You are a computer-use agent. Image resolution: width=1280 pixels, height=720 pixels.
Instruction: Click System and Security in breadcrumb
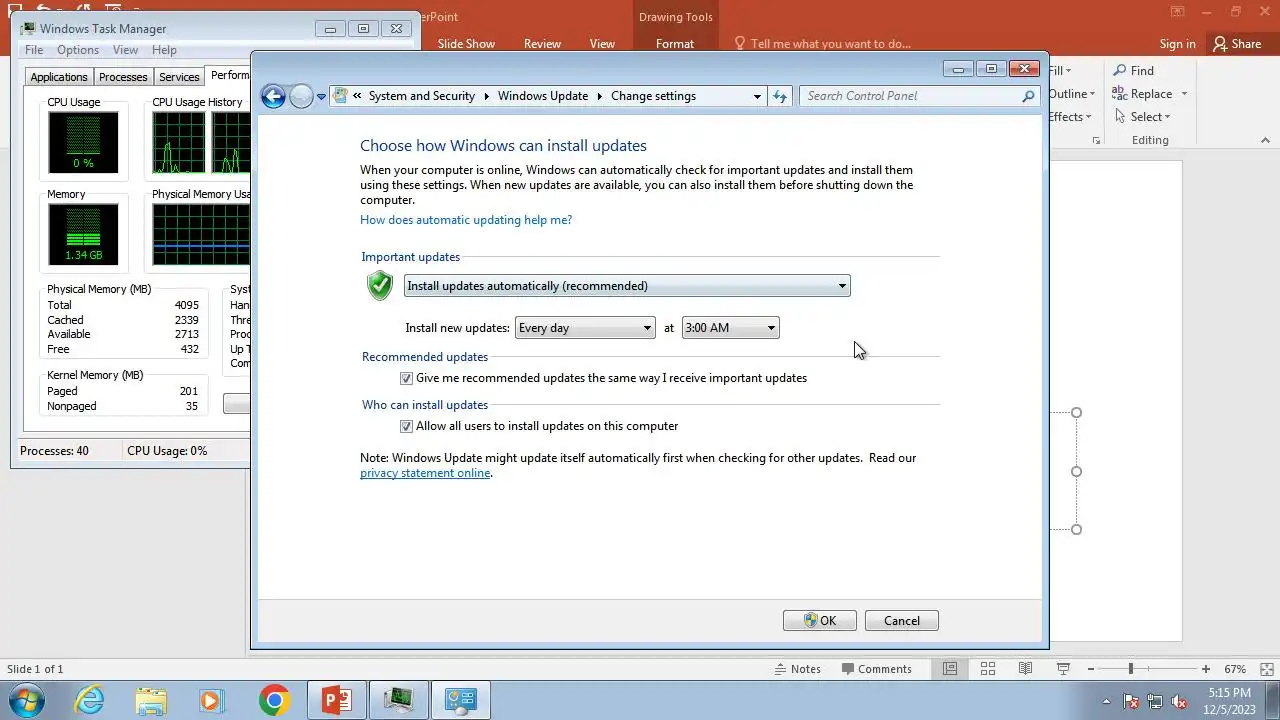[x=421, y=96]
